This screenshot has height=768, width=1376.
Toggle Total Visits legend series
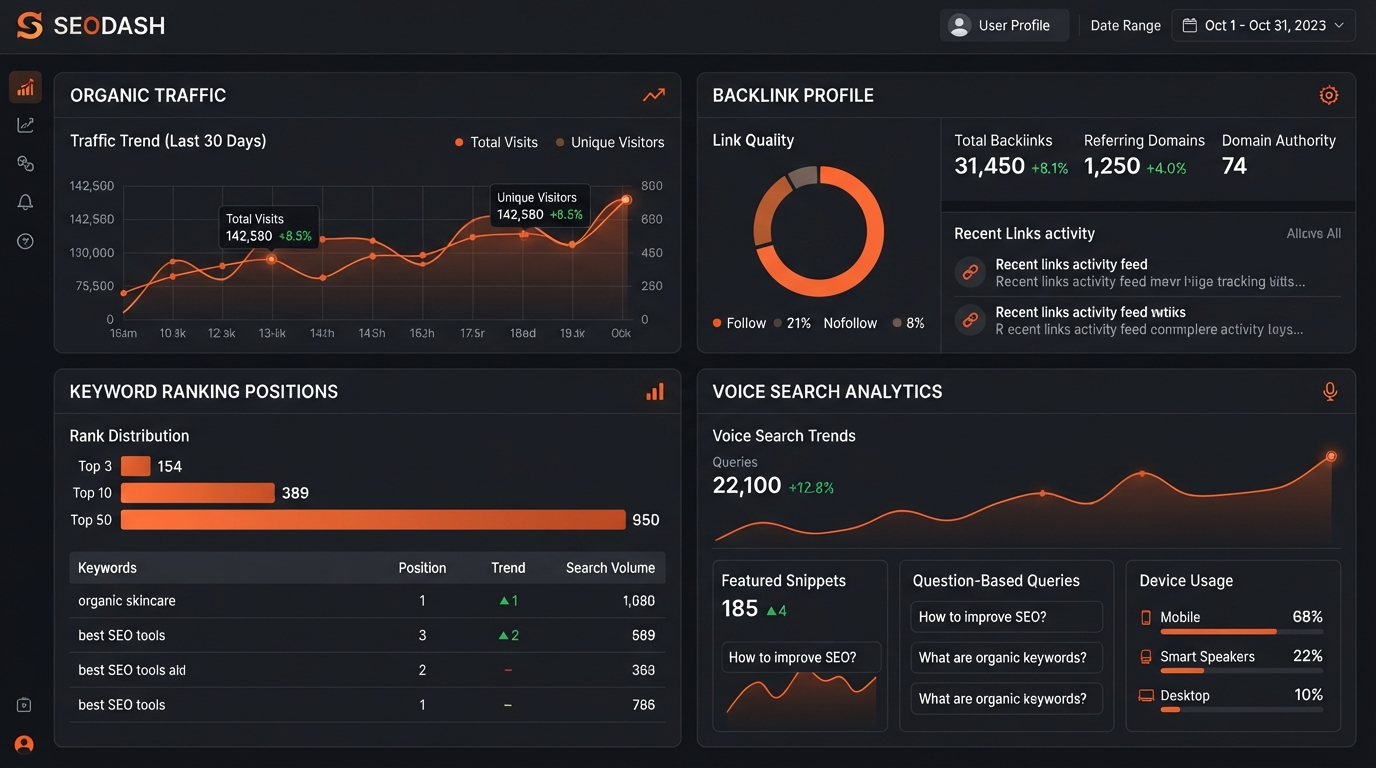[496, 142]
